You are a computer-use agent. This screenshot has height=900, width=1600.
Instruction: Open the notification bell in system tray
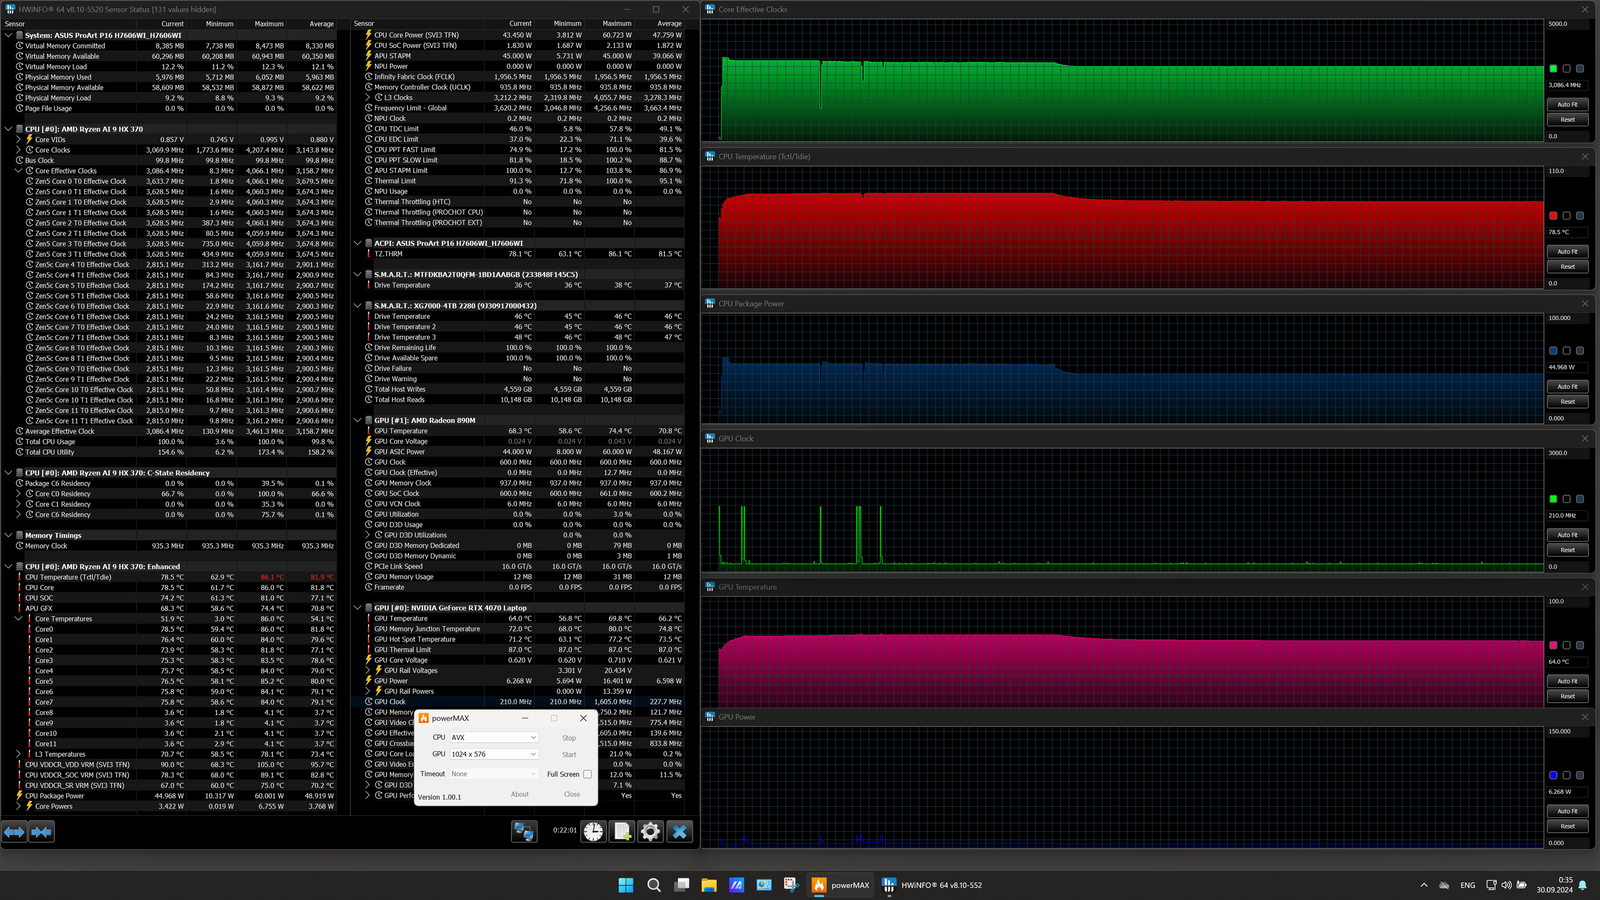tap(1583, 885)
